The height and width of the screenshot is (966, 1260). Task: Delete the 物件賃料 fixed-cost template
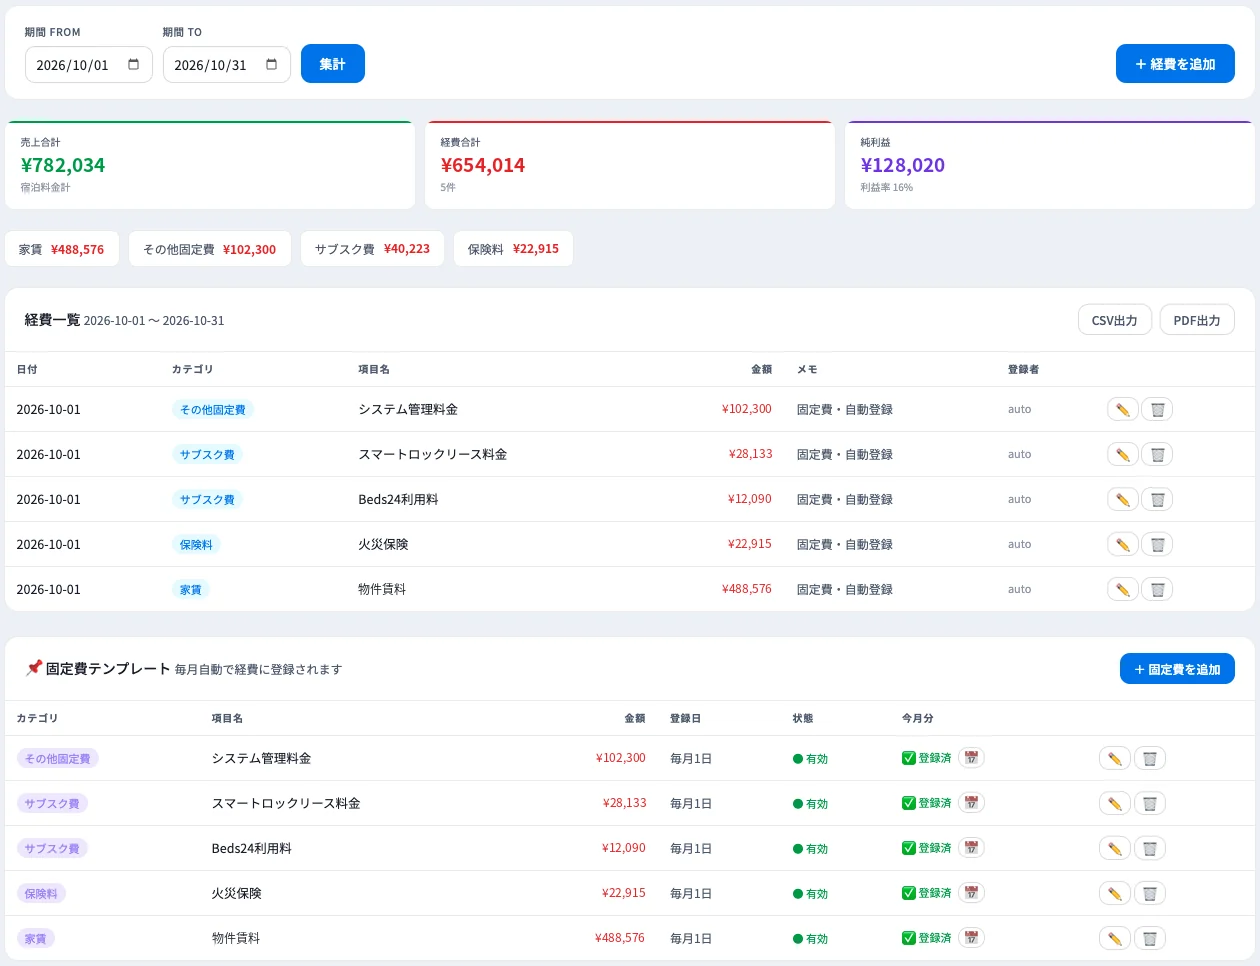(x=1150, y=938)
